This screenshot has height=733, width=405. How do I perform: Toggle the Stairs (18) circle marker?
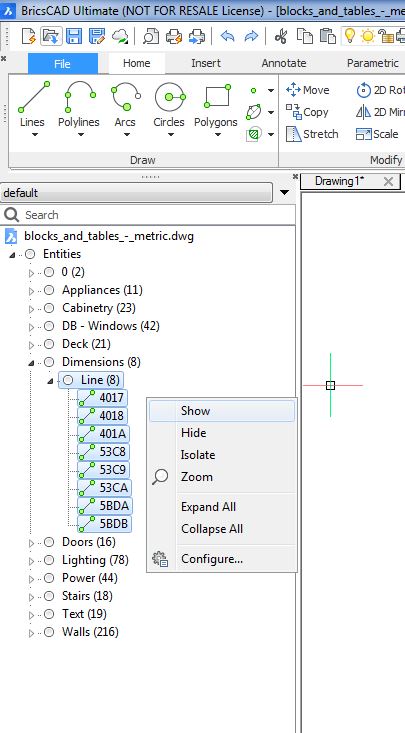49,596
